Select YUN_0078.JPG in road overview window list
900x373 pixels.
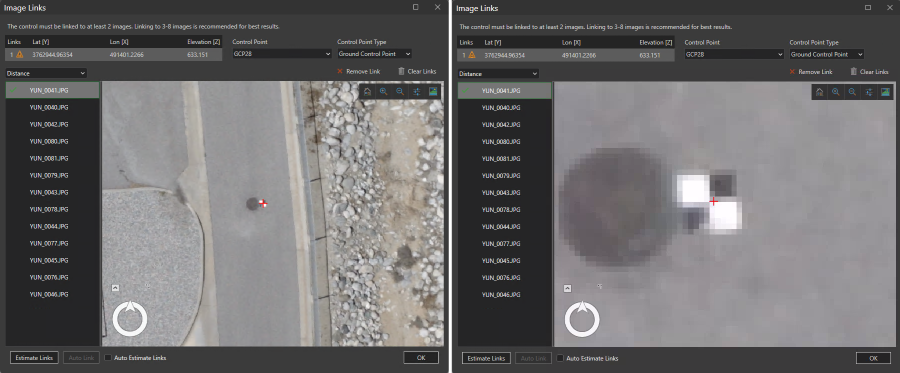point(52,209)
